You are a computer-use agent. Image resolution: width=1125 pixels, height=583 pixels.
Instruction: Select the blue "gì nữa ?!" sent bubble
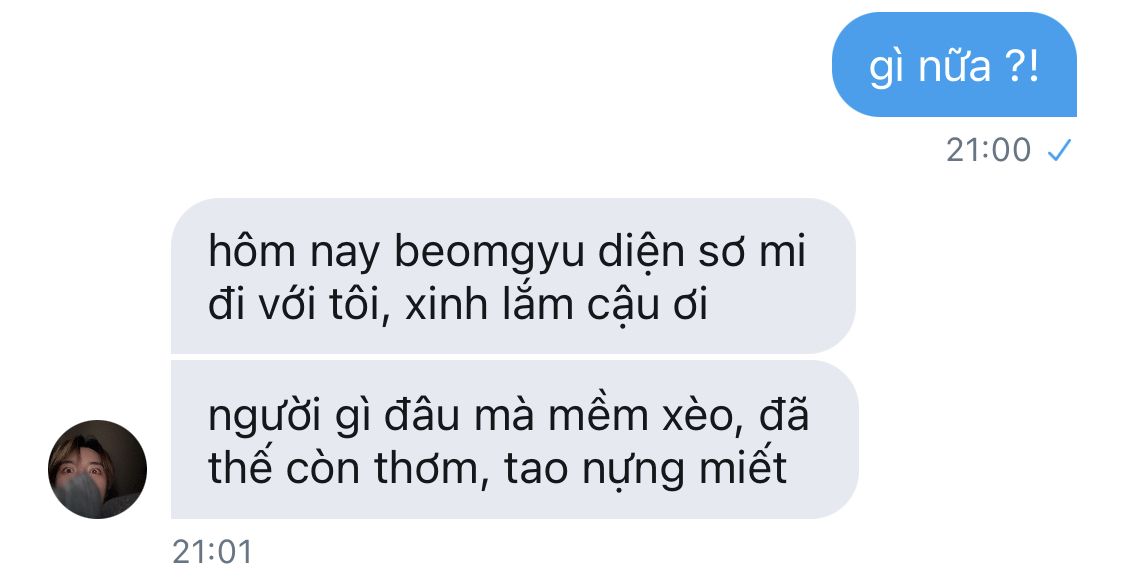coord(954,65)
